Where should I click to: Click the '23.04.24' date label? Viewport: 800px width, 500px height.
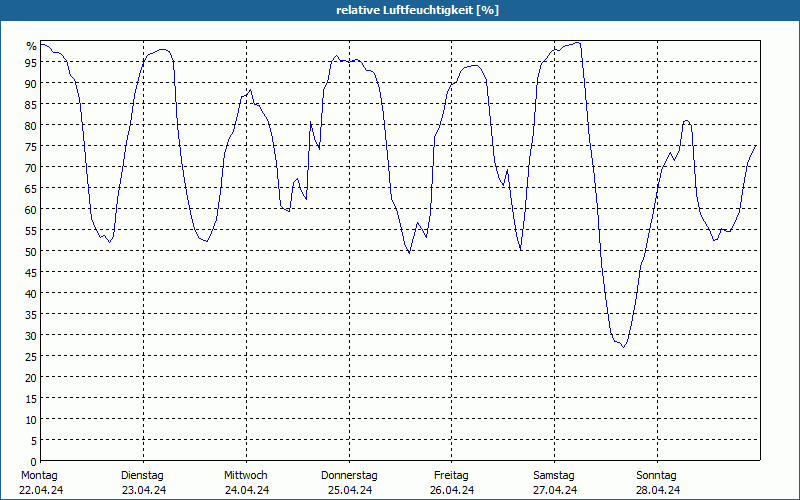144,490
